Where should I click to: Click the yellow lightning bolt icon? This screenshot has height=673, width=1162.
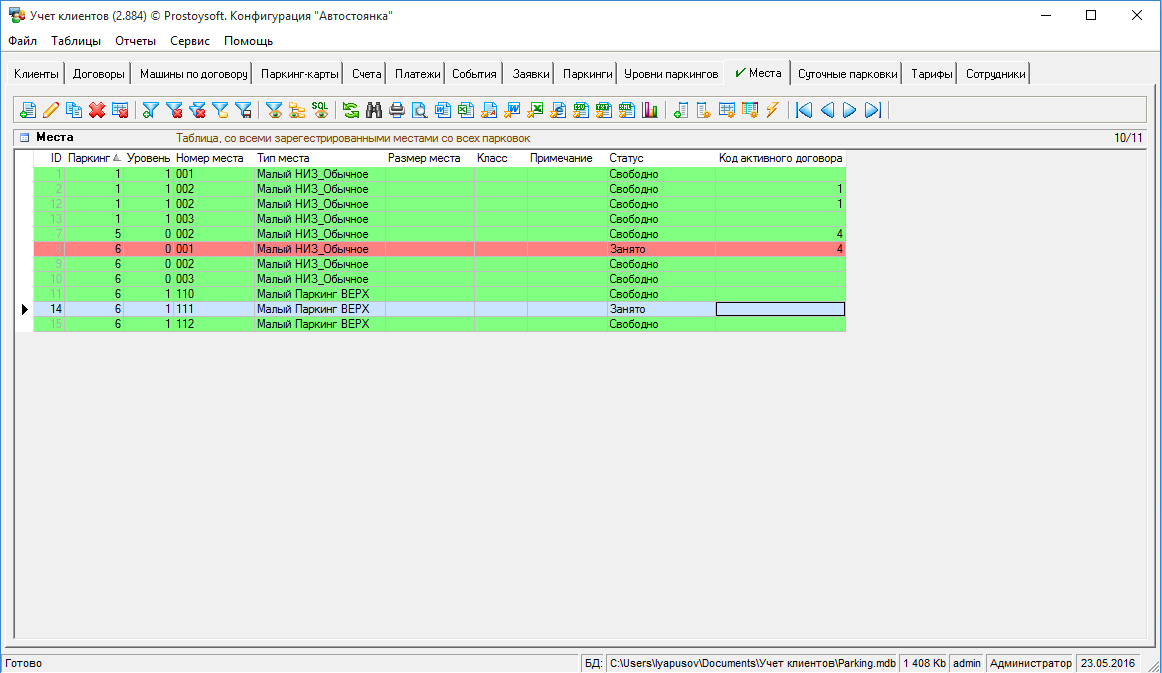[x=772, y=110]
